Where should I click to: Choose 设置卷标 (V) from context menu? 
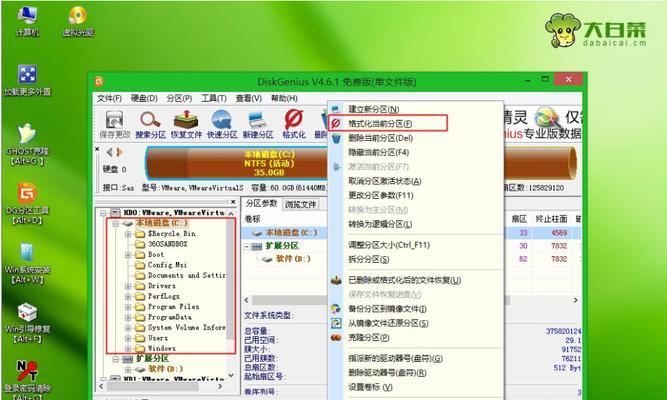pos(415,387)
